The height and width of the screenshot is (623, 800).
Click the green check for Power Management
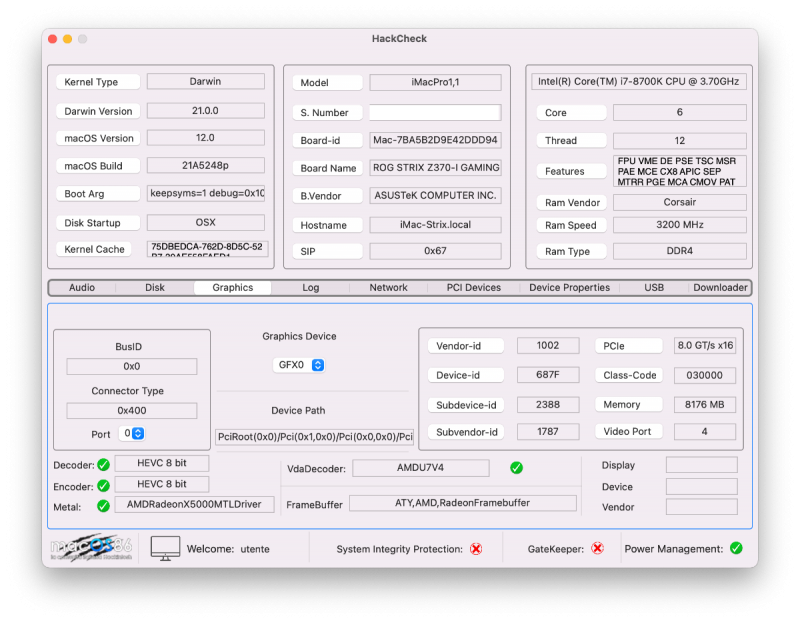coord(736,548)
